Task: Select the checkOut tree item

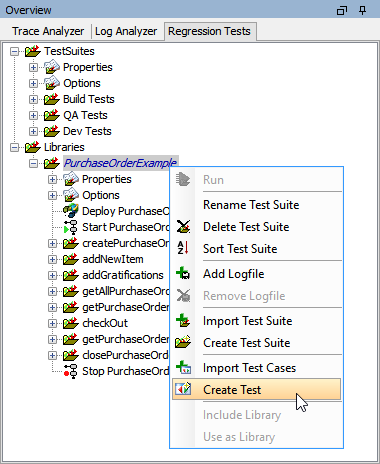Action: coord(105,323)
